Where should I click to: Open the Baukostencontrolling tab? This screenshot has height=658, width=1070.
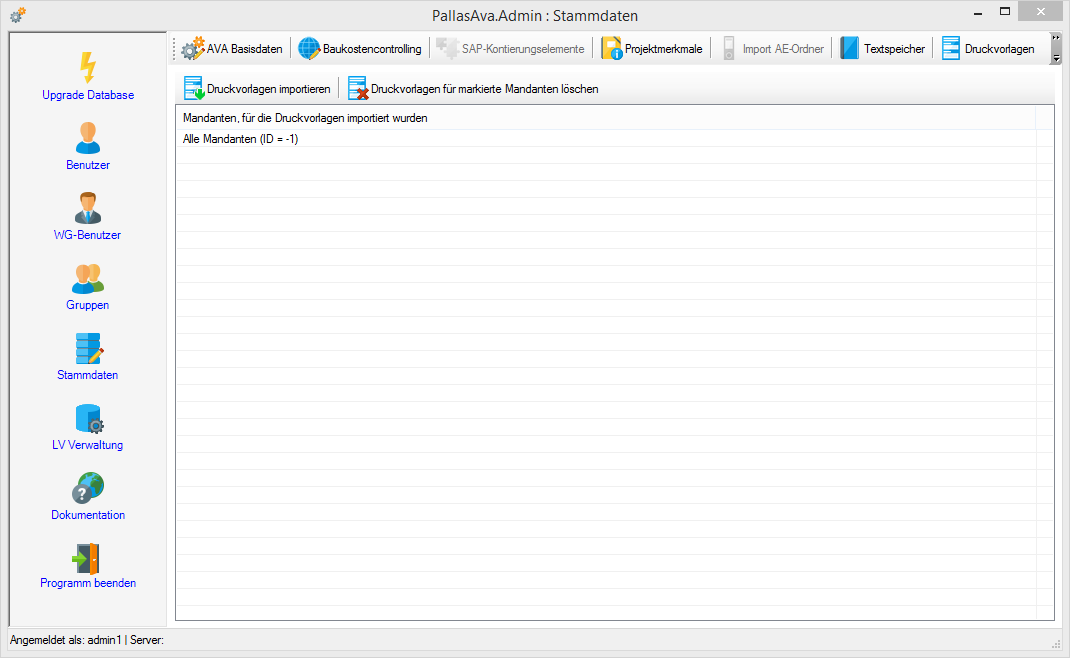(360, 48)
